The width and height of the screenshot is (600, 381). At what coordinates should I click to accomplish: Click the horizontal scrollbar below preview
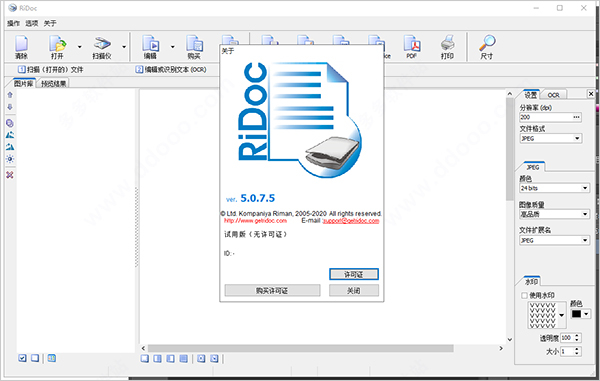[301, 348]
